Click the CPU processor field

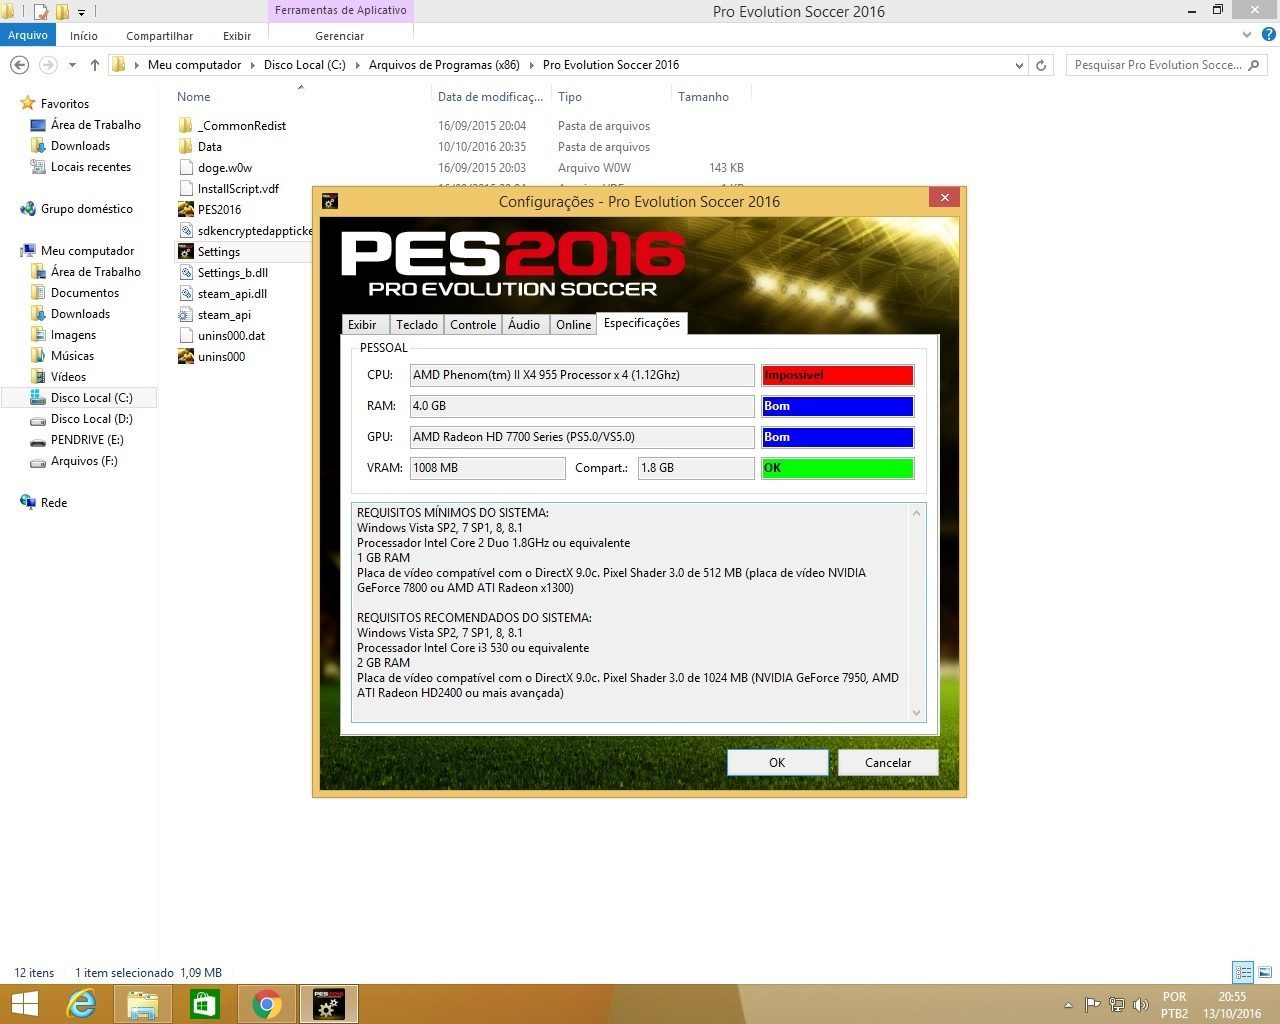coord(582,375)
